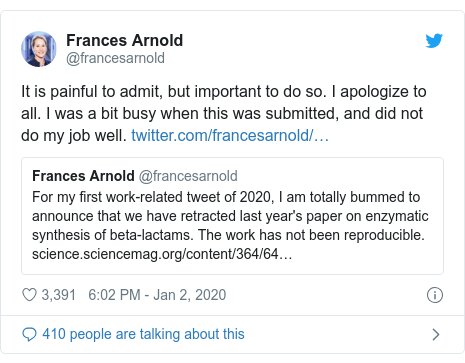Click the main tweet apology text
The height and width of the screenshot is (363, 465).
[224, 114]
